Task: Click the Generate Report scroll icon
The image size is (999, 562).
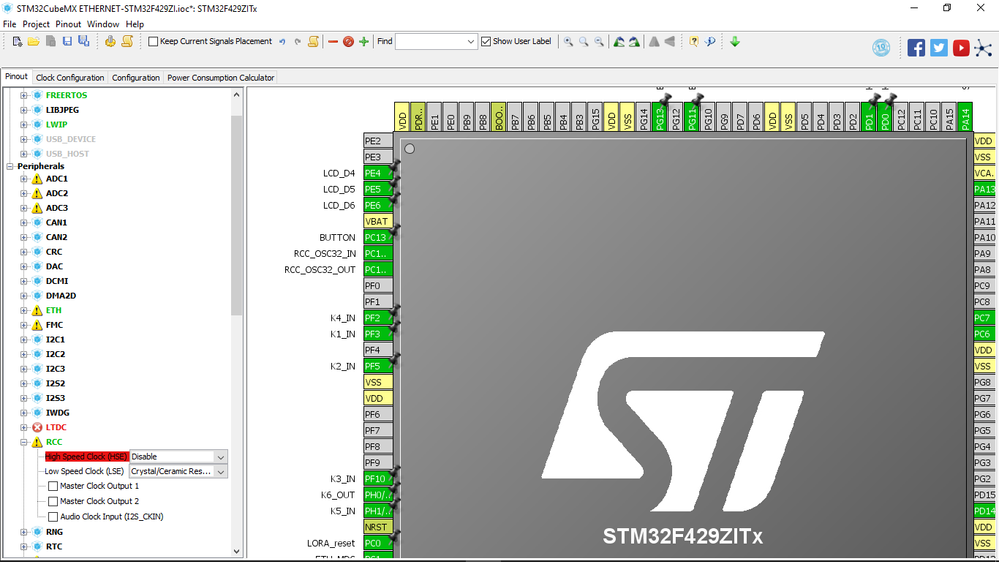Action: (x=127, y=41)
